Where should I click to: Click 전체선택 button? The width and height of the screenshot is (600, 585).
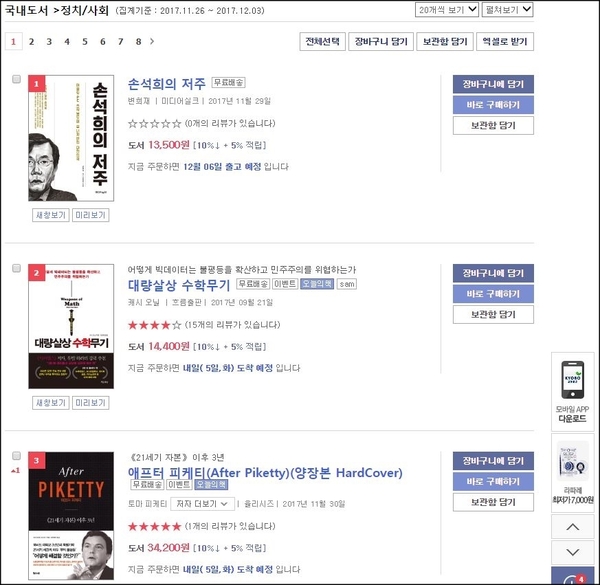pyautogui.click(x=322, y=41)
